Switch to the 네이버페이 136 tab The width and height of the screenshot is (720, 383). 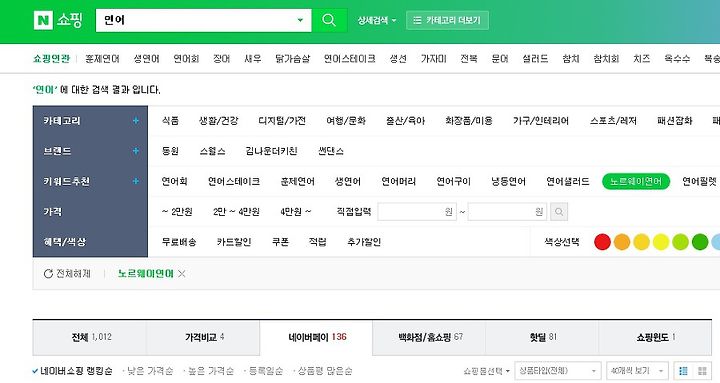(316, 337)
